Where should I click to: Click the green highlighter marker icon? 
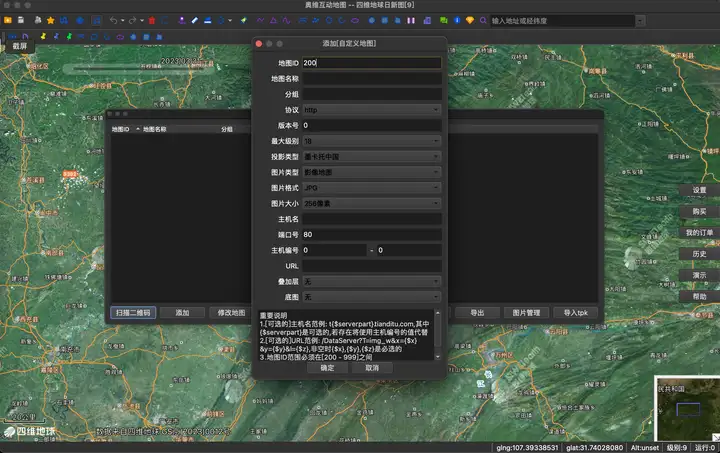coord(243,20)
